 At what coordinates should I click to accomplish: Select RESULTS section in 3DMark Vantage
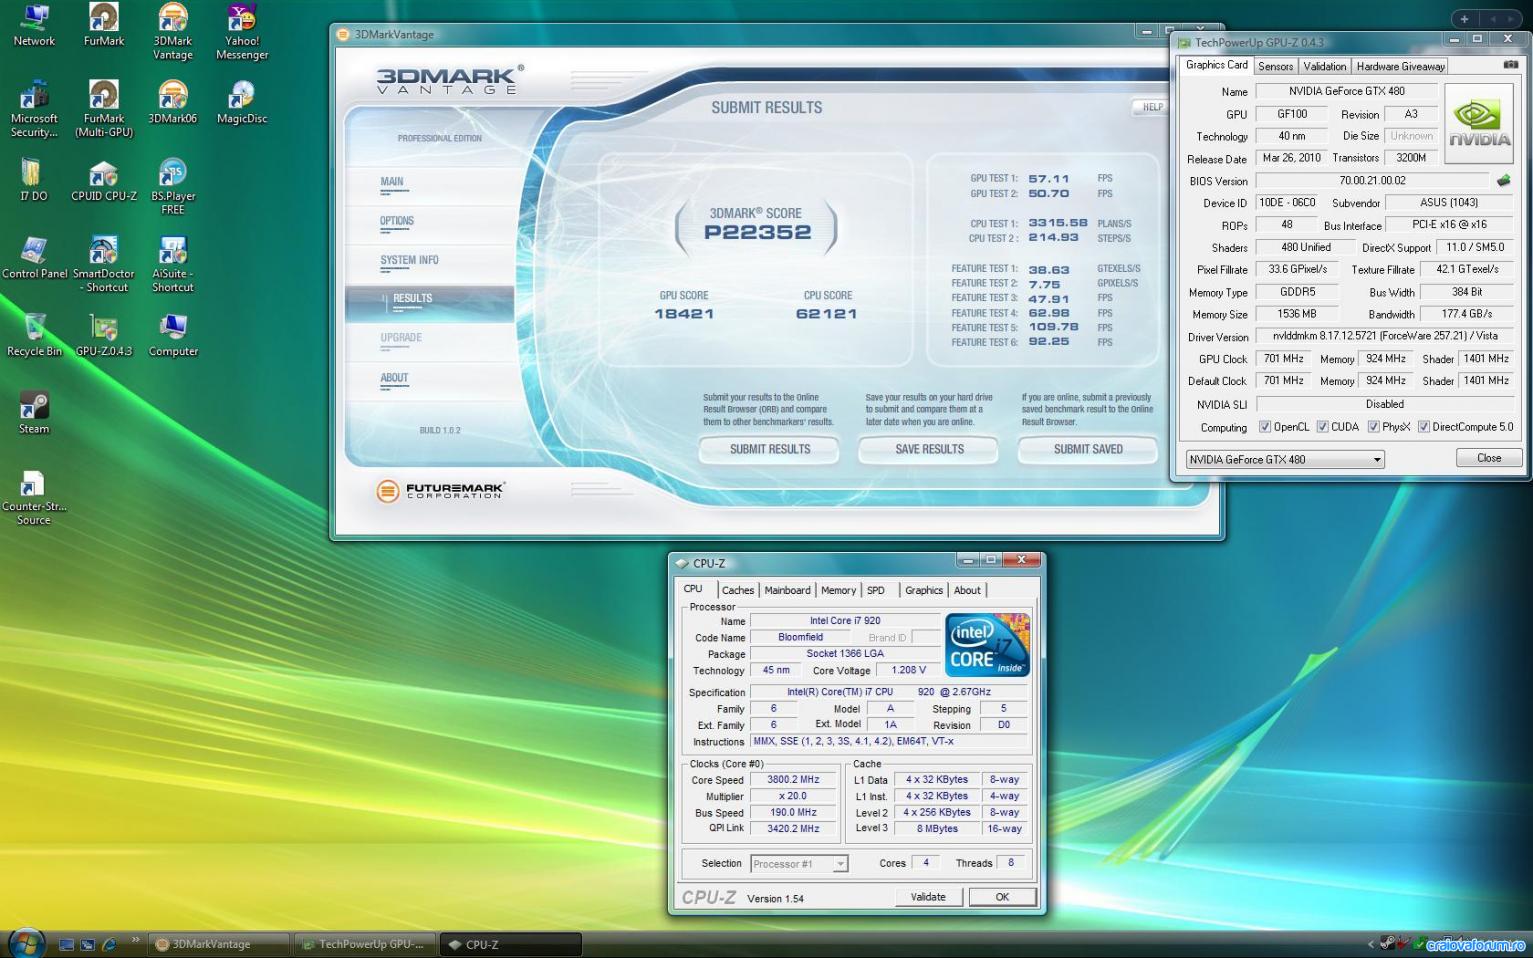429,303
